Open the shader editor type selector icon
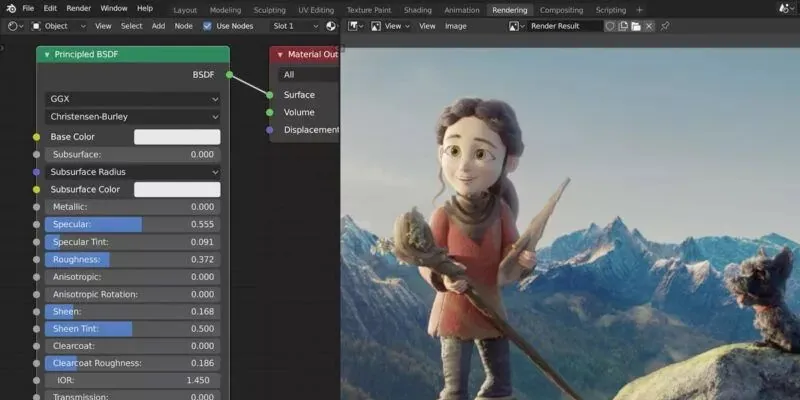This screenshot has height=400, width=800. click(x=16, y=26)
